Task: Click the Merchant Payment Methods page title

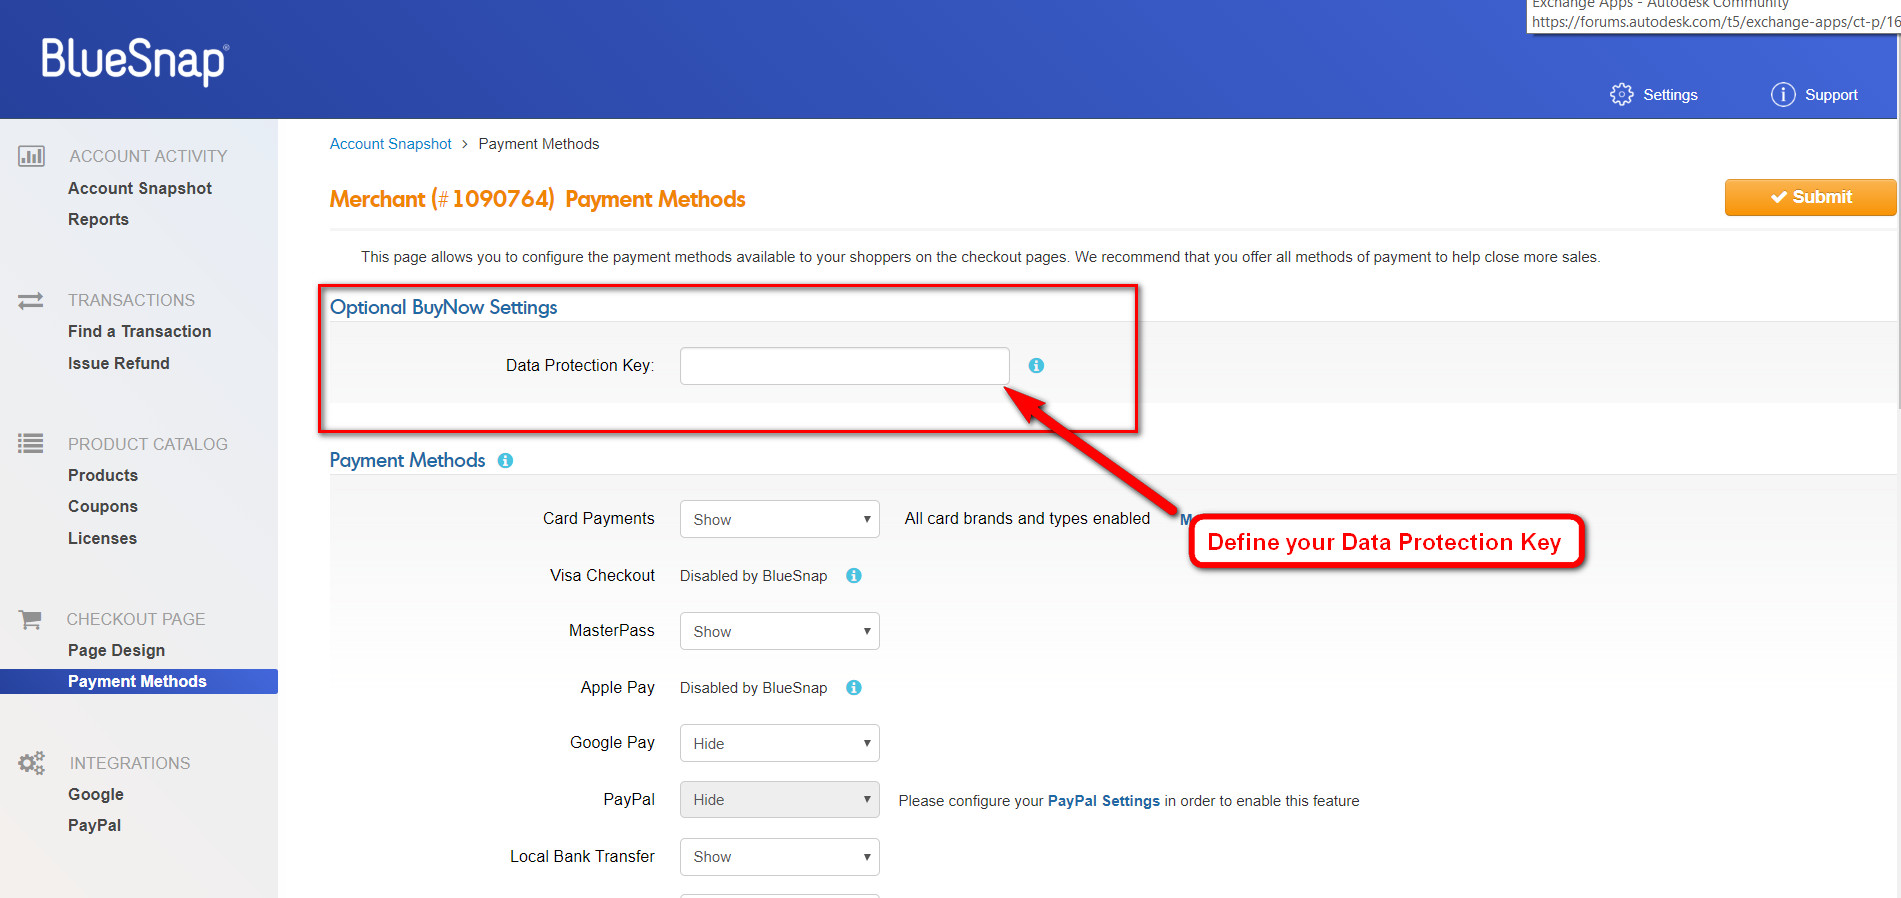Action: point(538,199)
